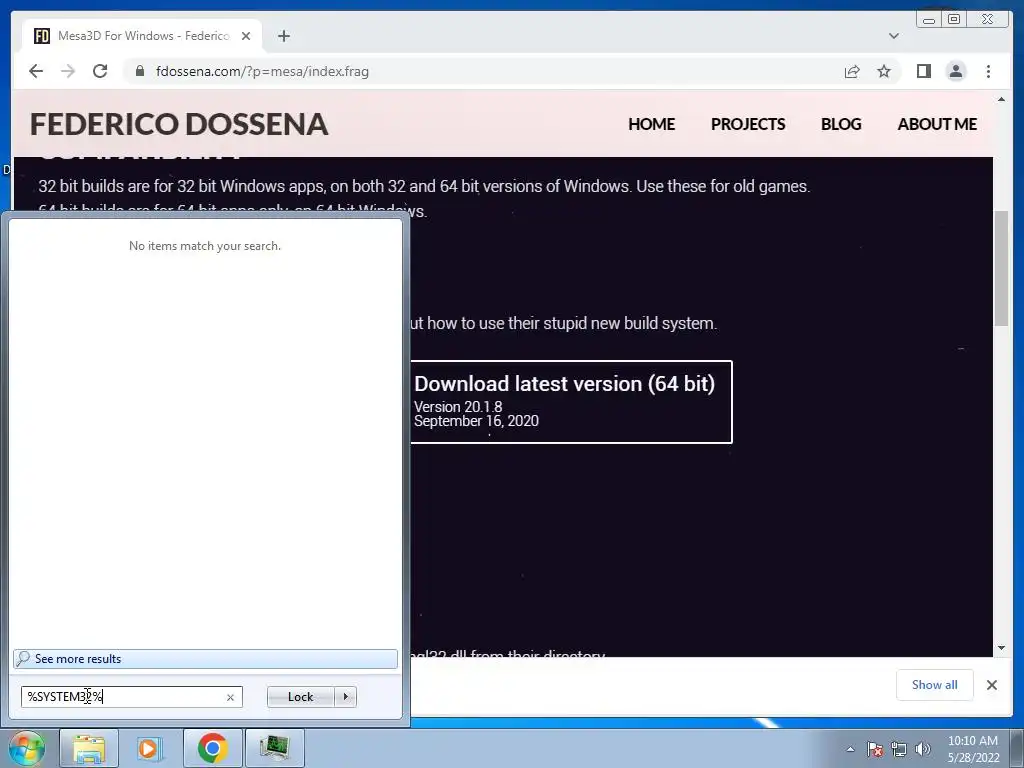
Task: Reload the current page
Action: [x=100, y=71]
